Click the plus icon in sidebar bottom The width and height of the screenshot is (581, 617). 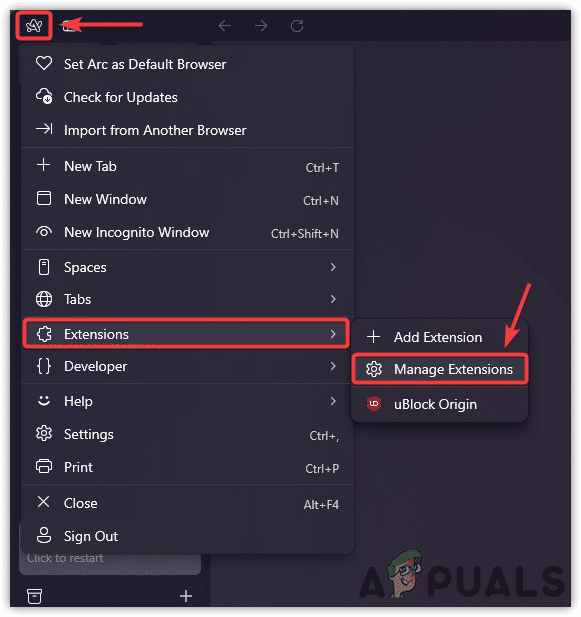[186, 596]
